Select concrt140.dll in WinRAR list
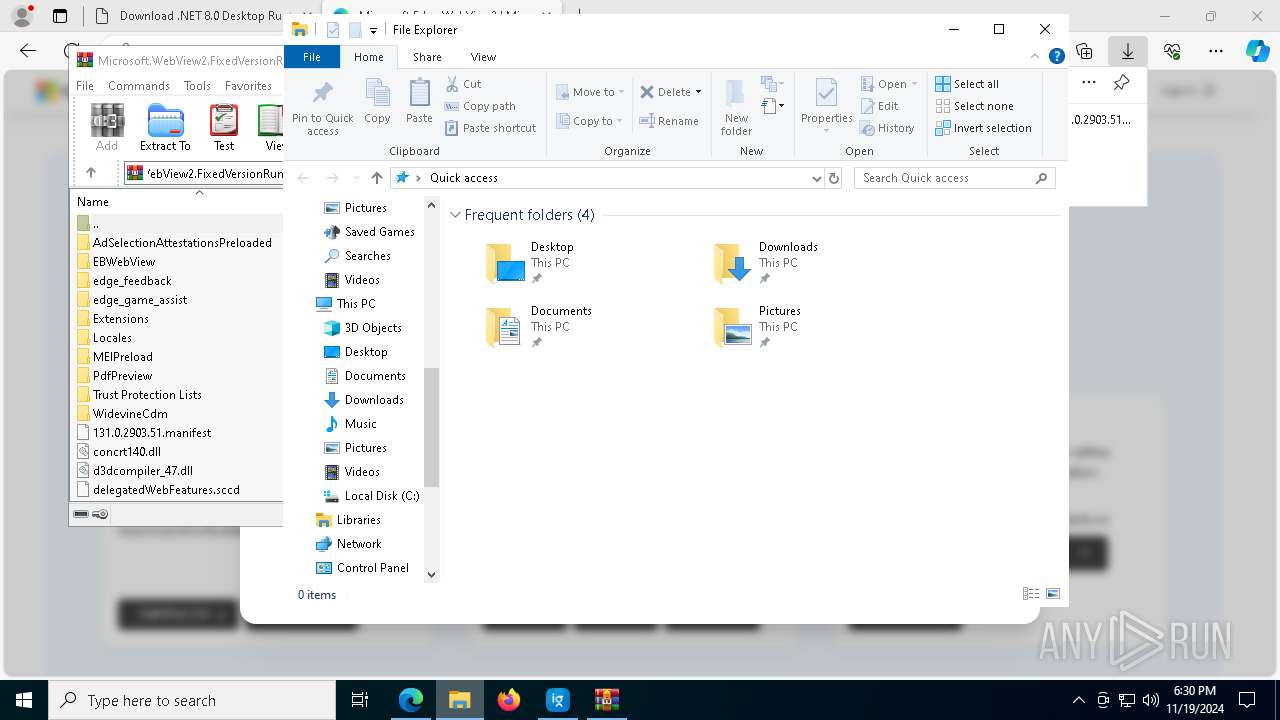The height and width of the screenshot is (720, 1280). [x=118, y=452]
